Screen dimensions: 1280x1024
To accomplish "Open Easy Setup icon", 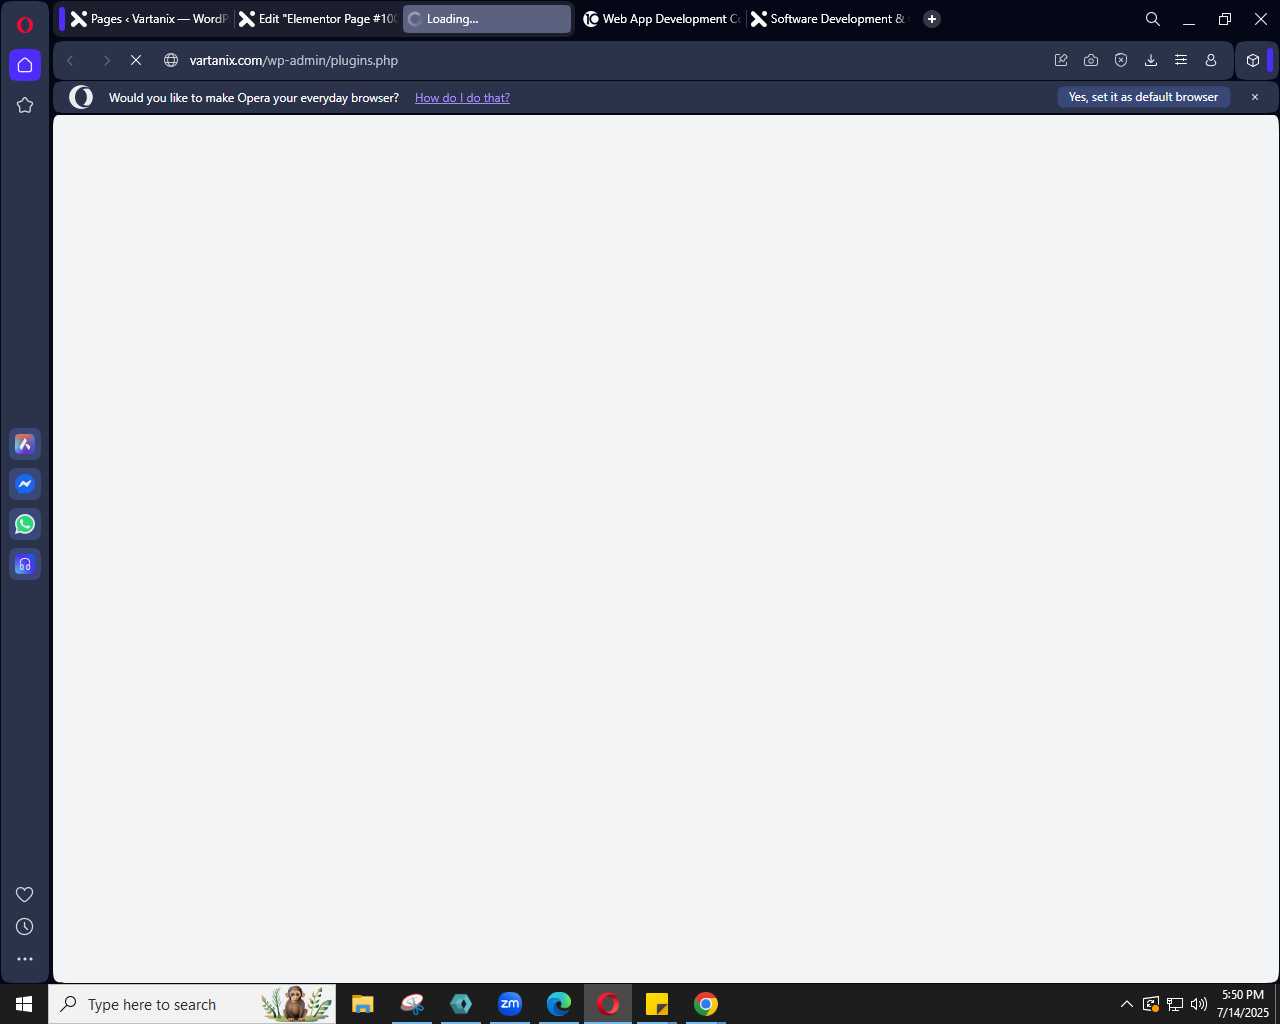I will pos(1181,60).
